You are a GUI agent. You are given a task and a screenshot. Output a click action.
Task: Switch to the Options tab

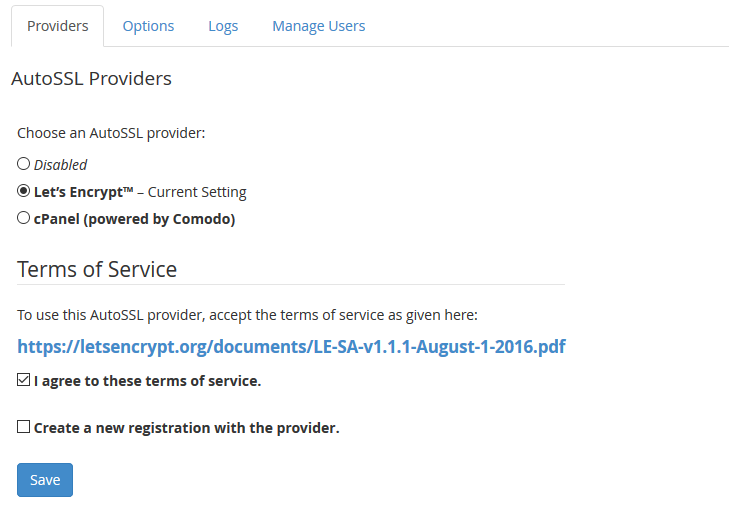[x=148, y=26]
